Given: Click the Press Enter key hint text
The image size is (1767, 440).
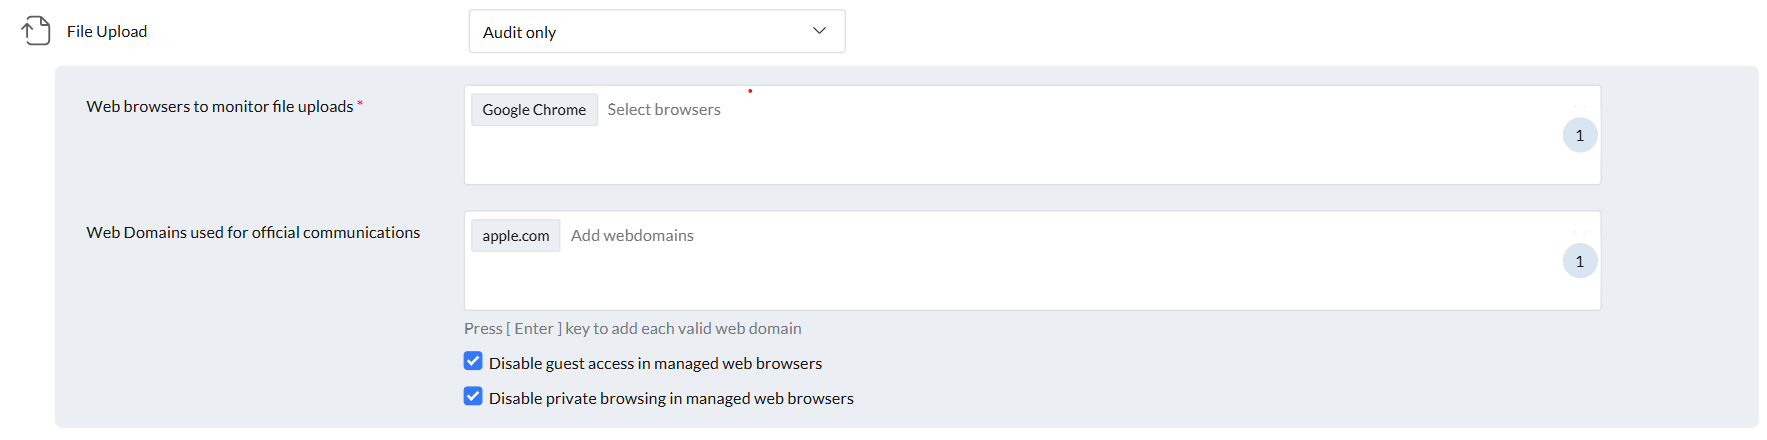Looking at the screenshot, I should point(632,329).
